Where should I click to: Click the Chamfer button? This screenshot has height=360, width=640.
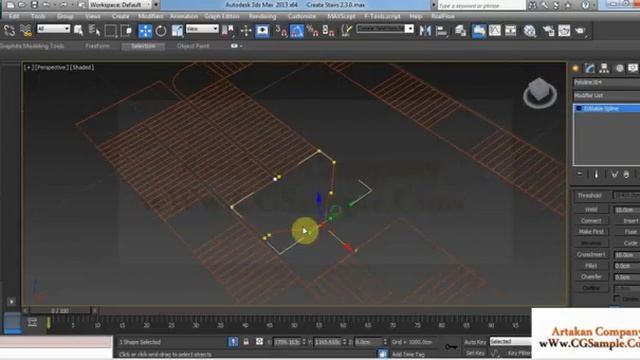pos(591,277)
